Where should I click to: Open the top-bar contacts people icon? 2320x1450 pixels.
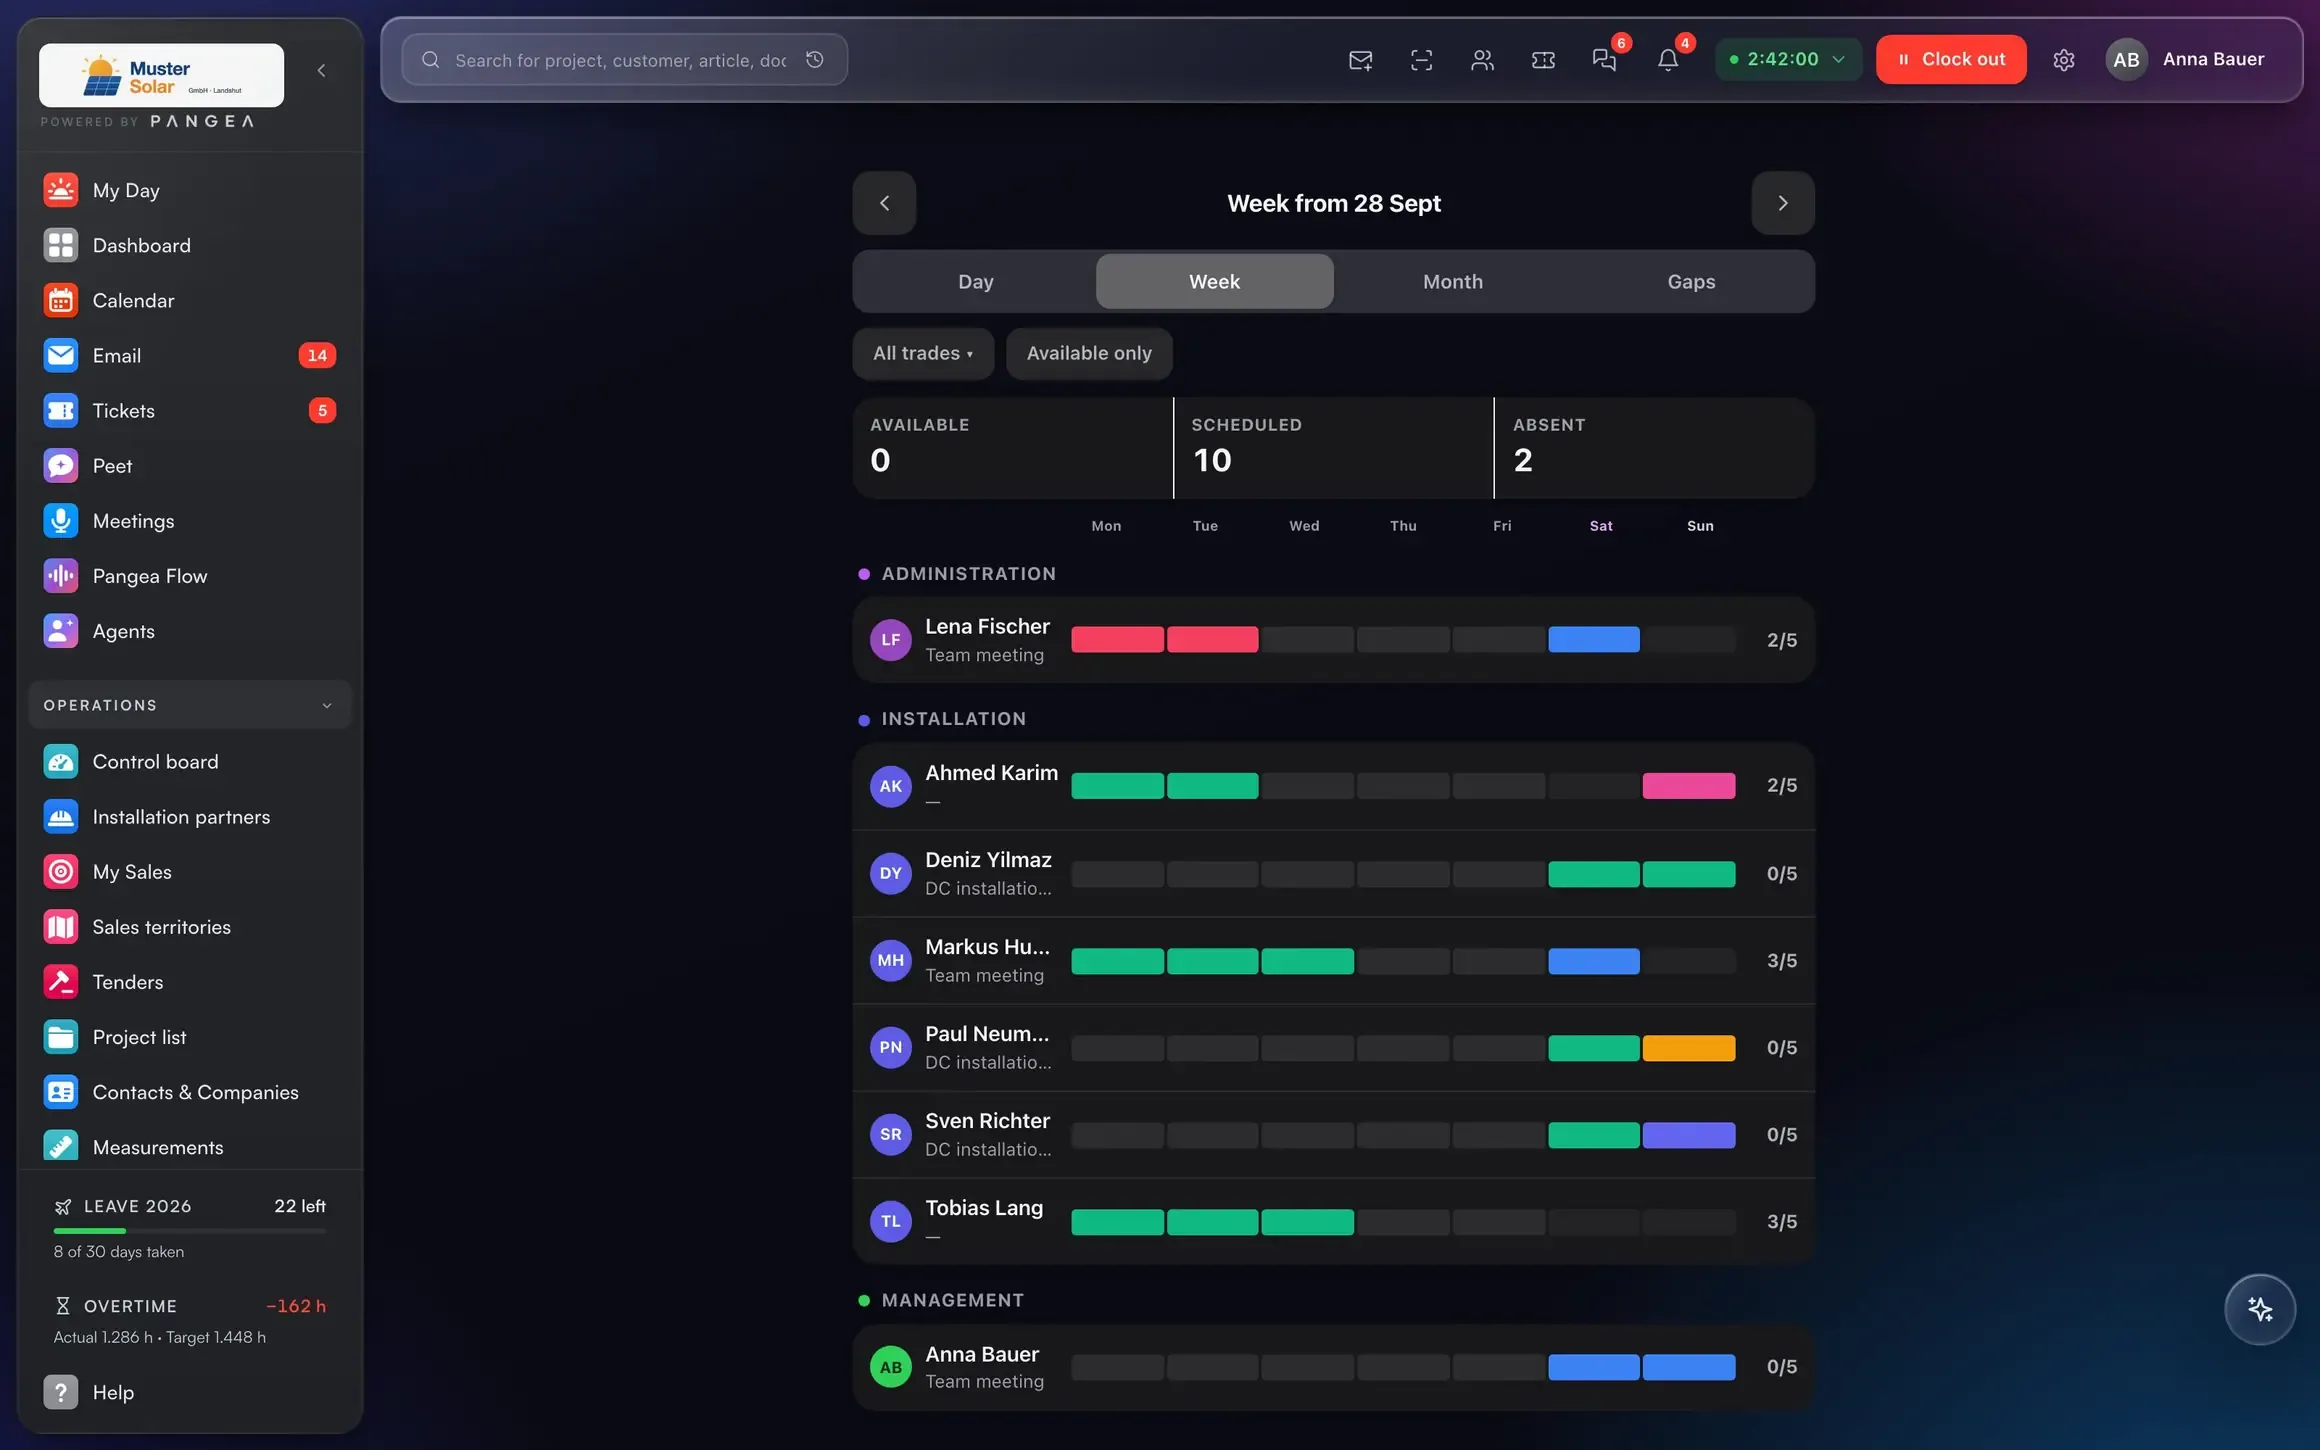(x=1482, y=60)
